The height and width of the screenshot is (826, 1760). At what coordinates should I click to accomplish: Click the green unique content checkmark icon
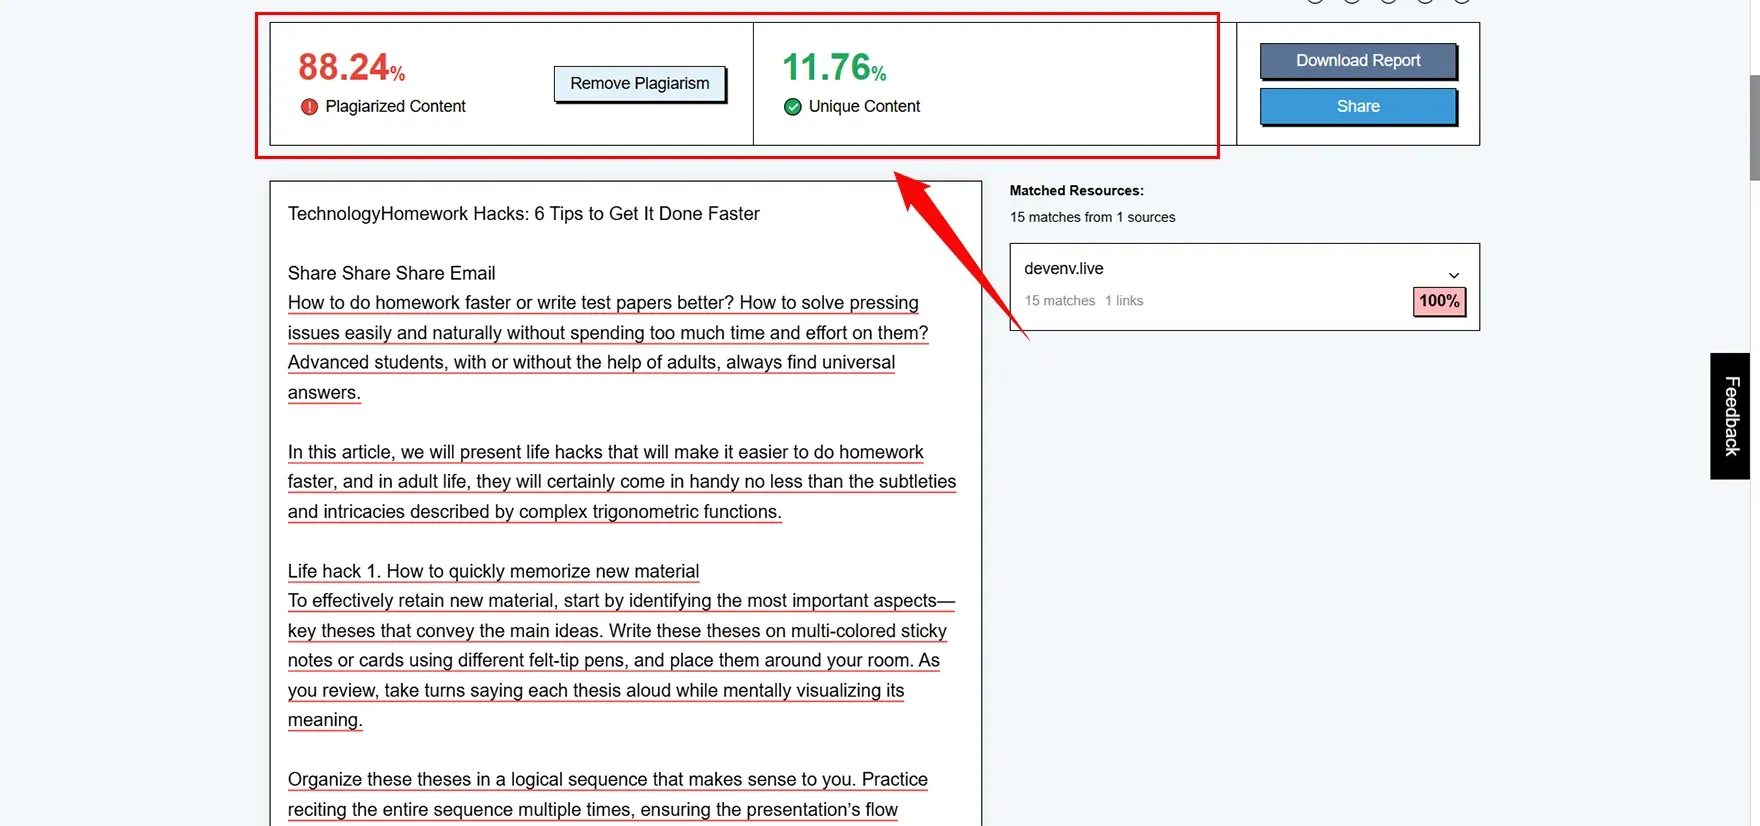[793, 107]
